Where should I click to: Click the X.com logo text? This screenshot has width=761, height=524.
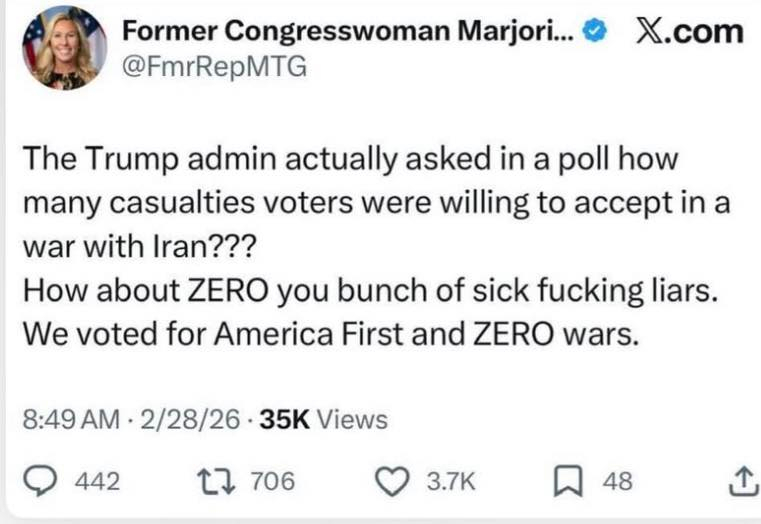pyautogui.click(x=690, y=32)
